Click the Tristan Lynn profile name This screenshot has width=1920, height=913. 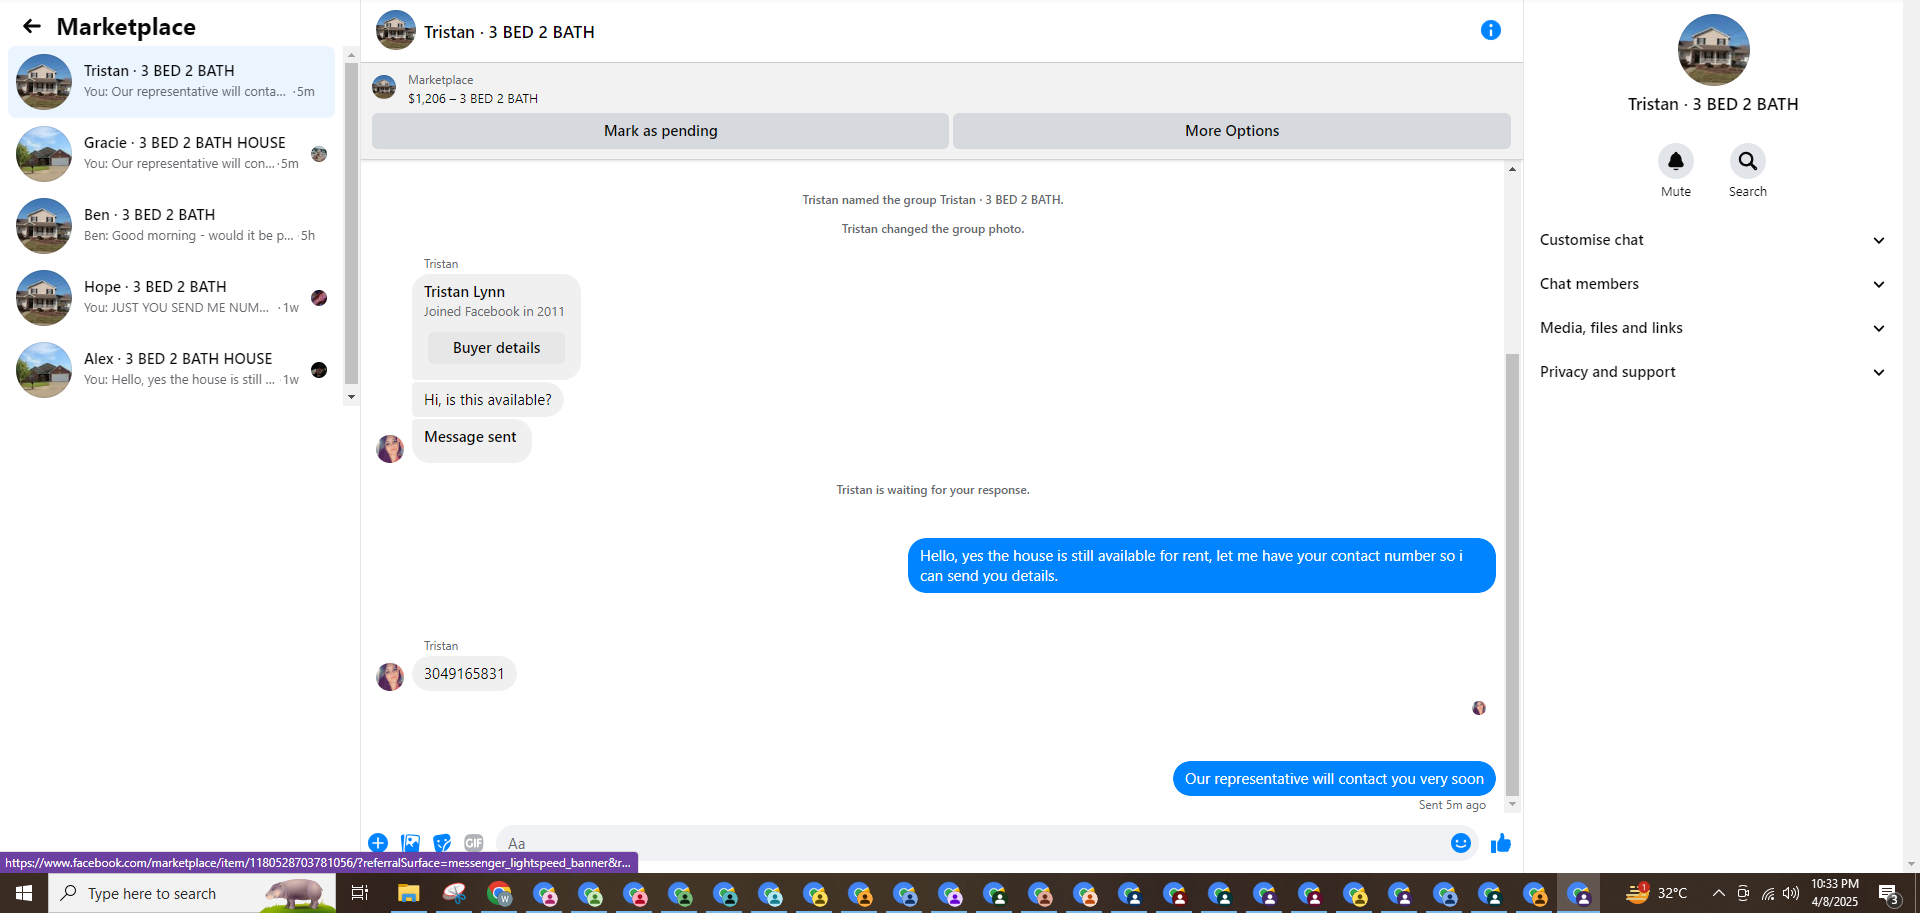pos(464,292)
